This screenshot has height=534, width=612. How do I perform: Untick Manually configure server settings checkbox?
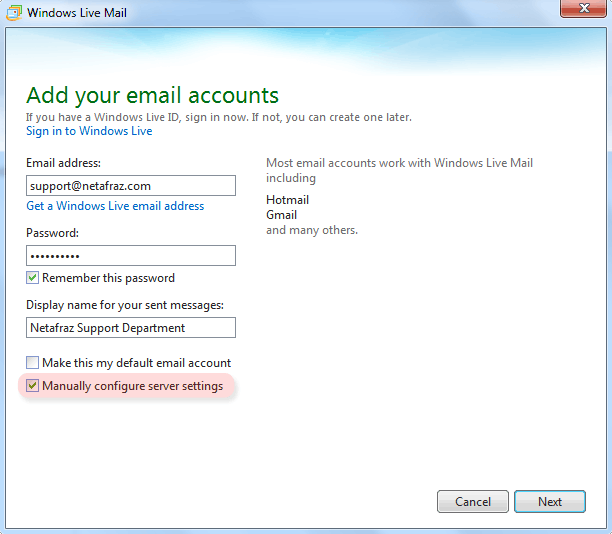32,386
